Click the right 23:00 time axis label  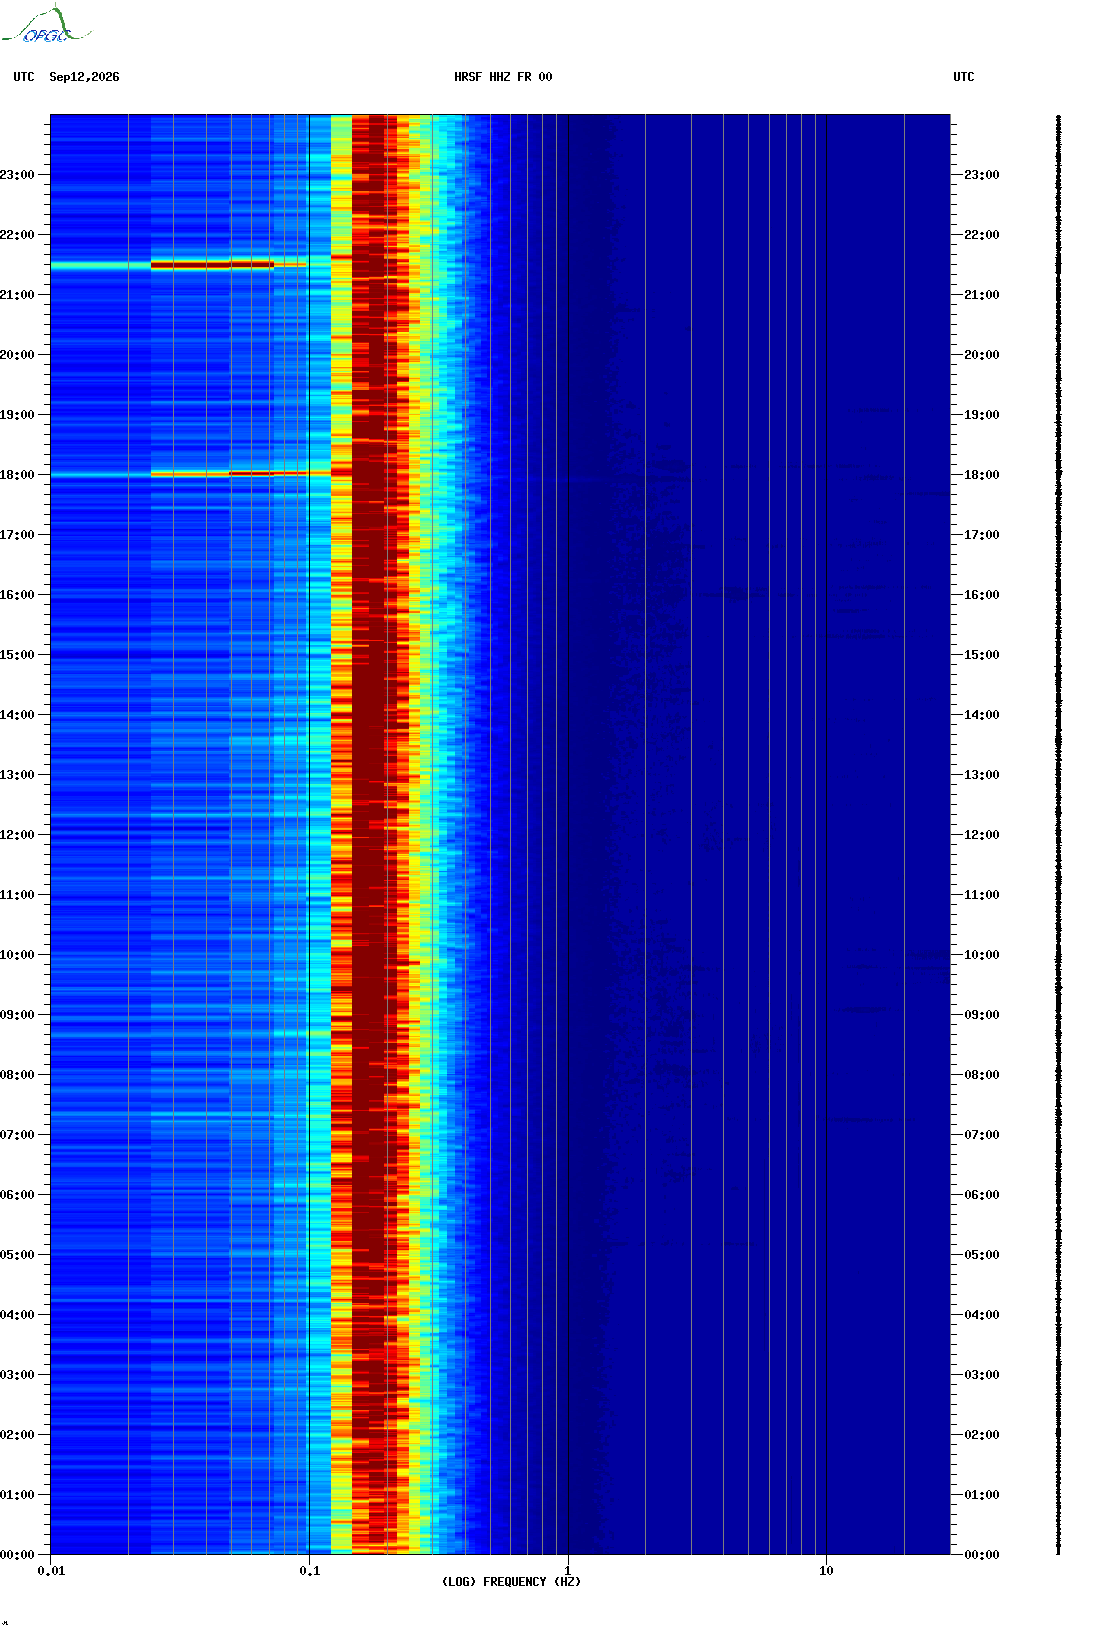981,175
